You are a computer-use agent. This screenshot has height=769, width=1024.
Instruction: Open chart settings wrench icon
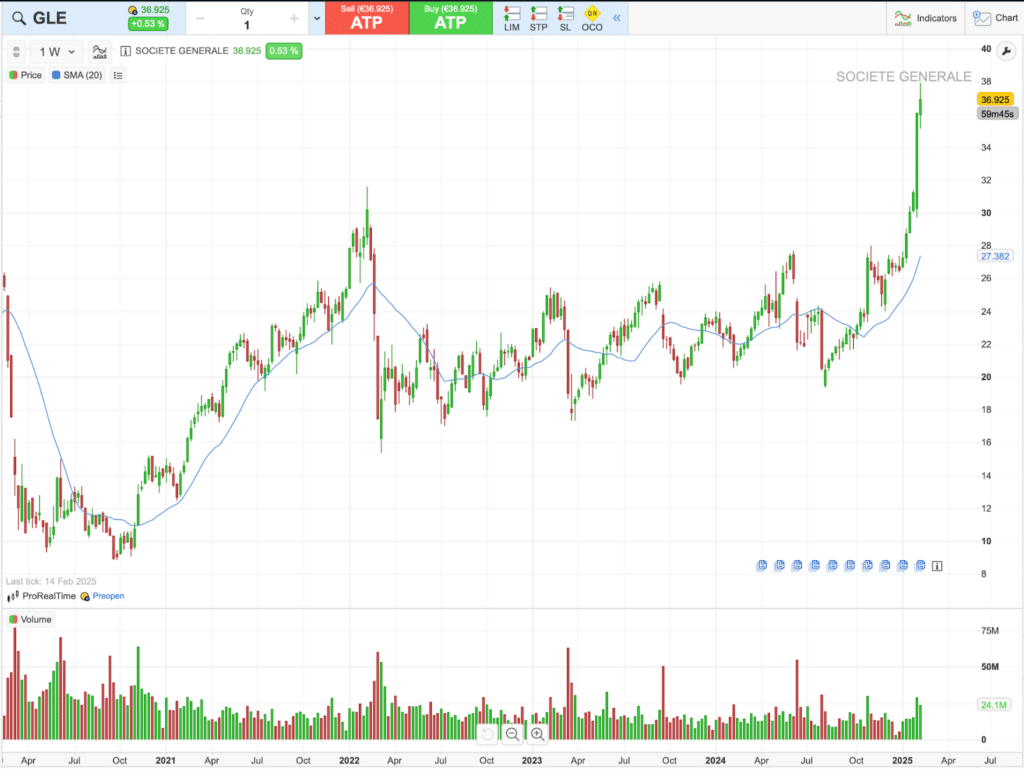point(1006,51)
